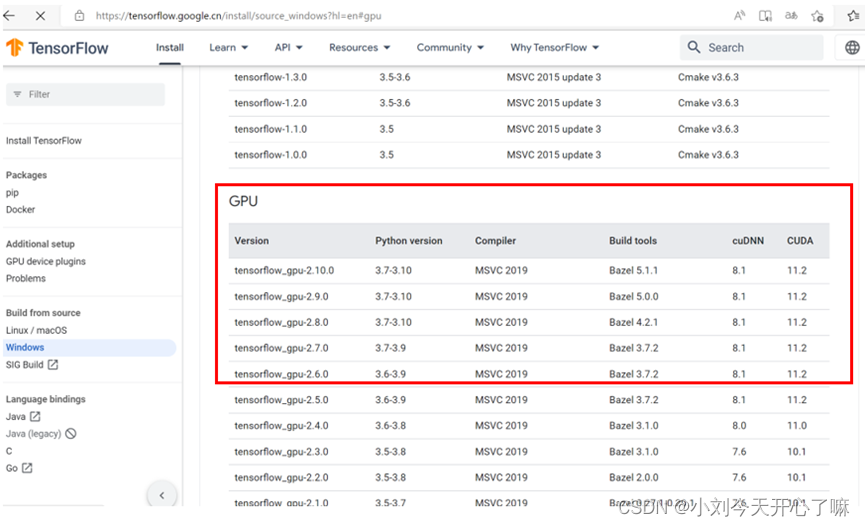The width and height of the screenshot is (865, 526).
Task: Click the GPU section heading
Action: point(243,201)
